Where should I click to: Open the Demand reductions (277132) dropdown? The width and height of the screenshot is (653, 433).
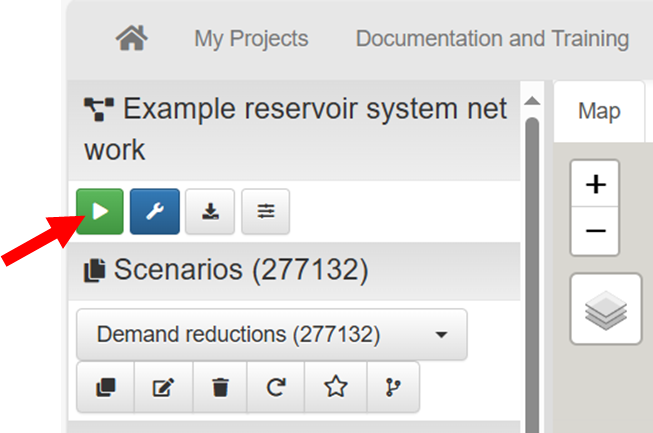pos(271,334)
